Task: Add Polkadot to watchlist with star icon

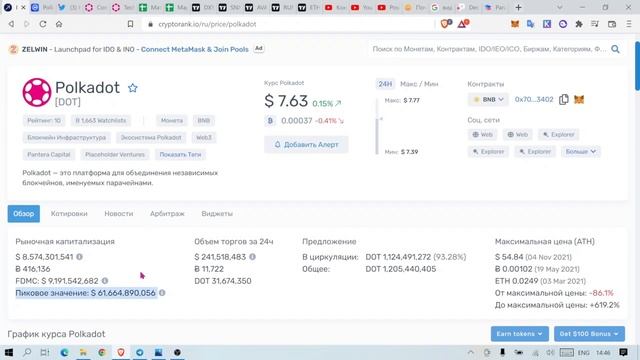Action: tap(132, 88)
